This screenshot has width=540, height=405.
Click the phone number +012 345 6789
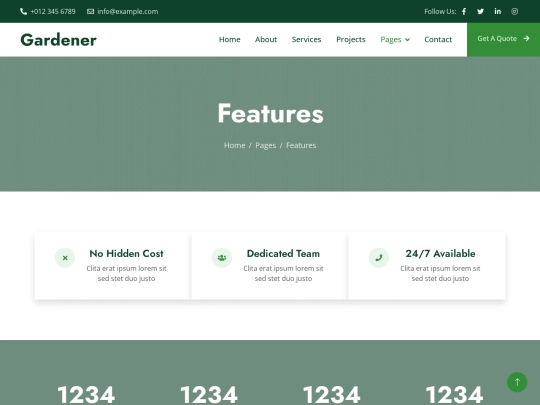coord(53,12)
